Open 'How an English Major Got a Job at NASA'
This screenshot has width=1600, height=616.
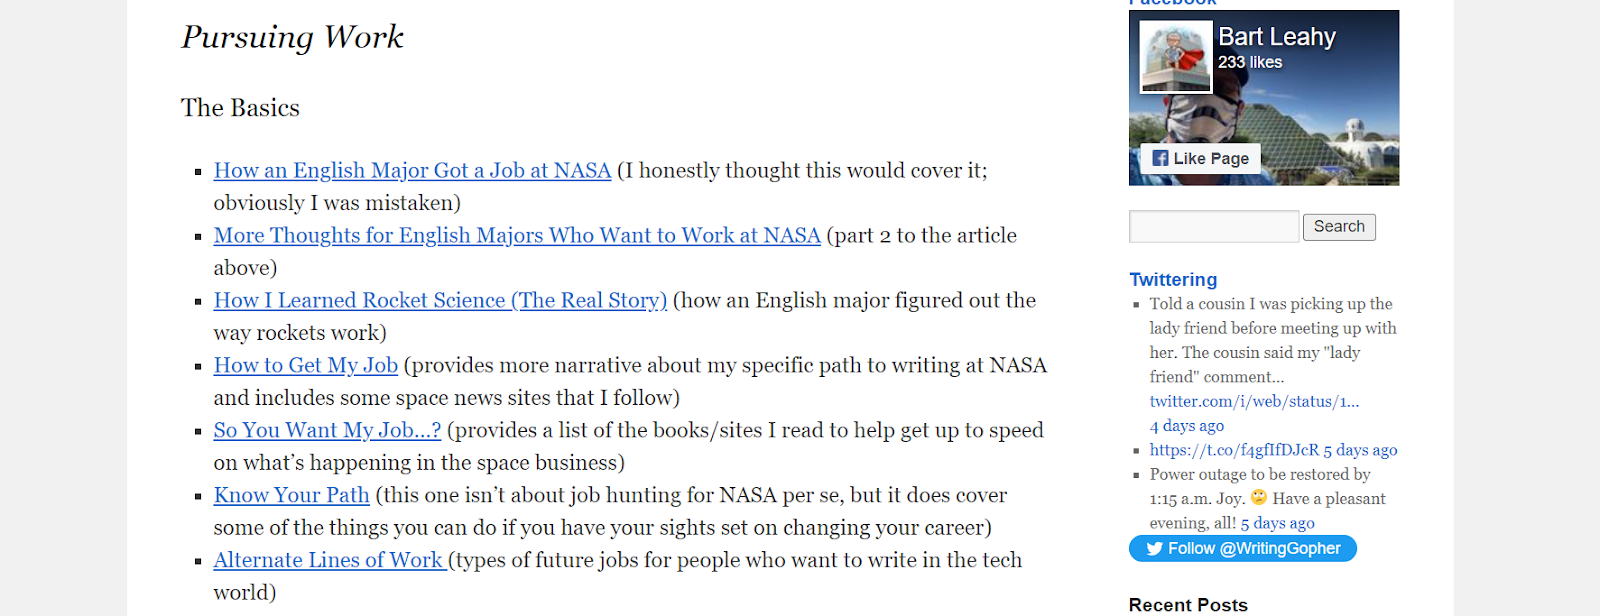[x=412, y=170]
